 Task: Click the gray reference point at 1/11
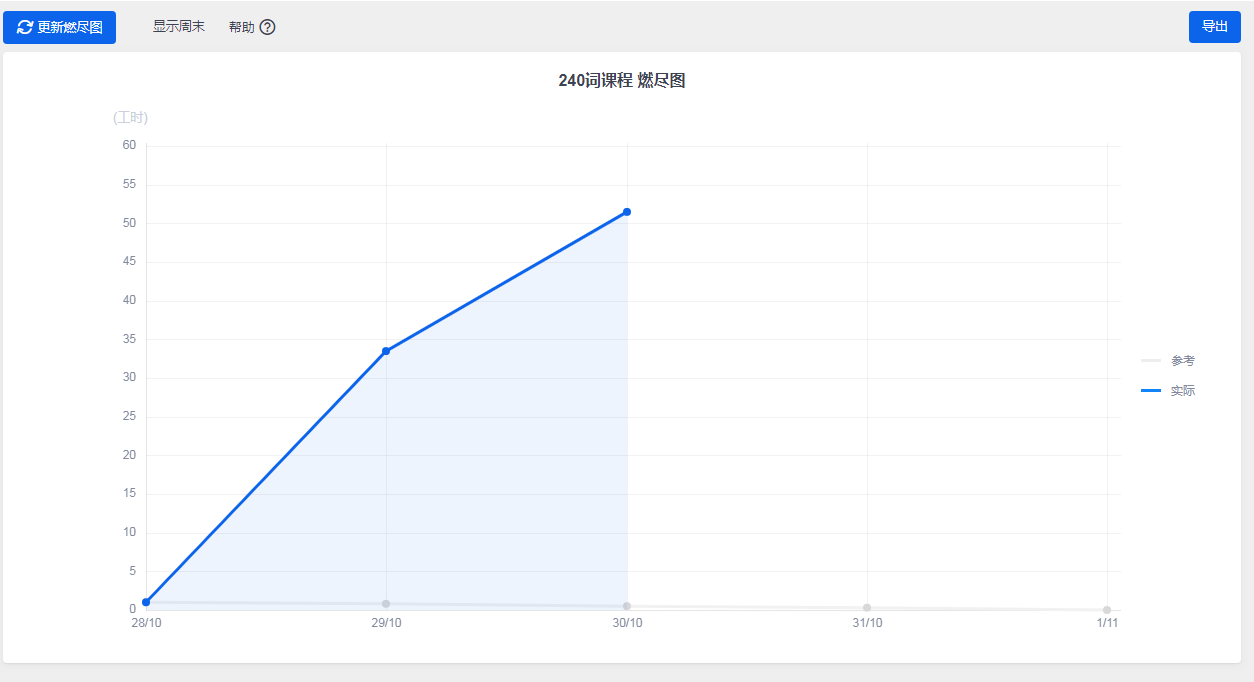click(x=1107, y=610)
